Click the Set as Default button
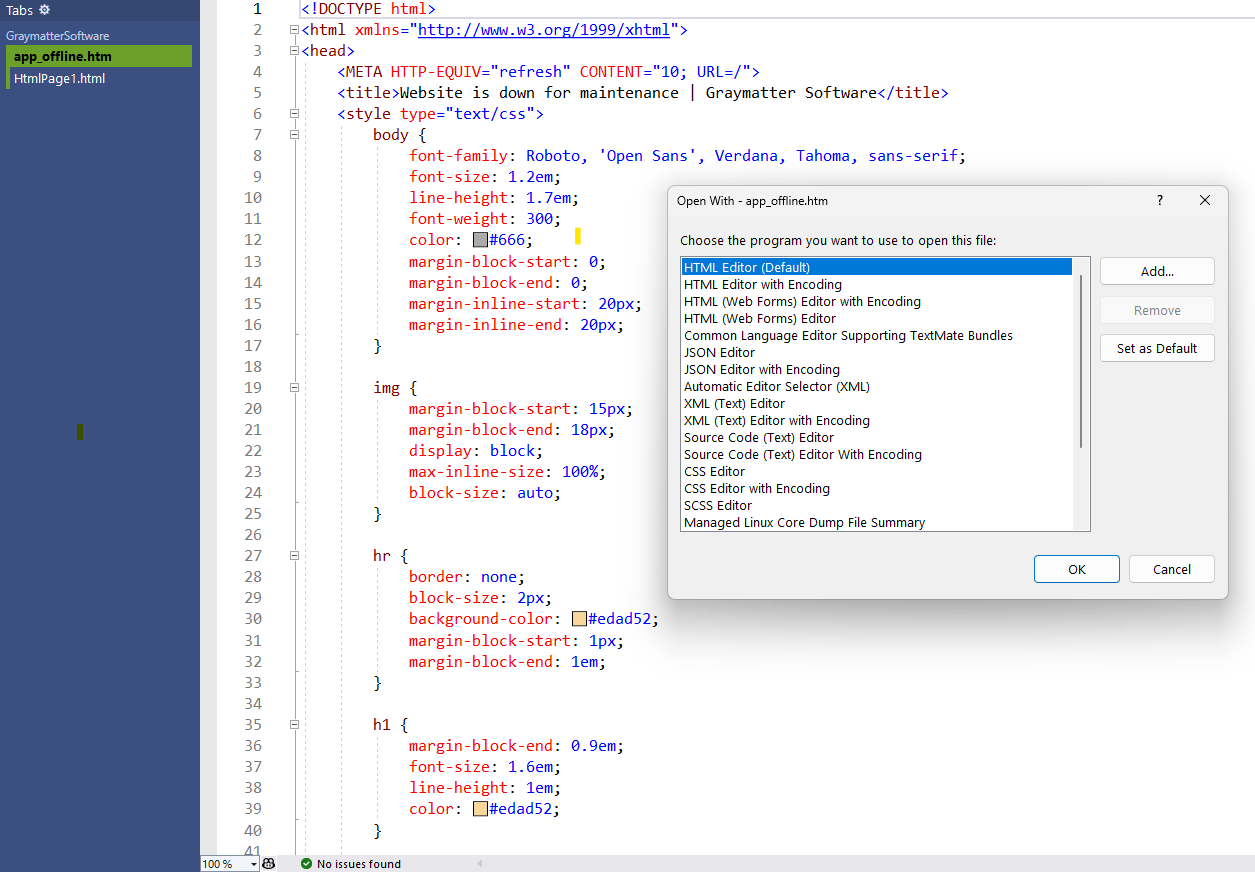This screenshot has height=872, width=1255. tap(1157, 348)
